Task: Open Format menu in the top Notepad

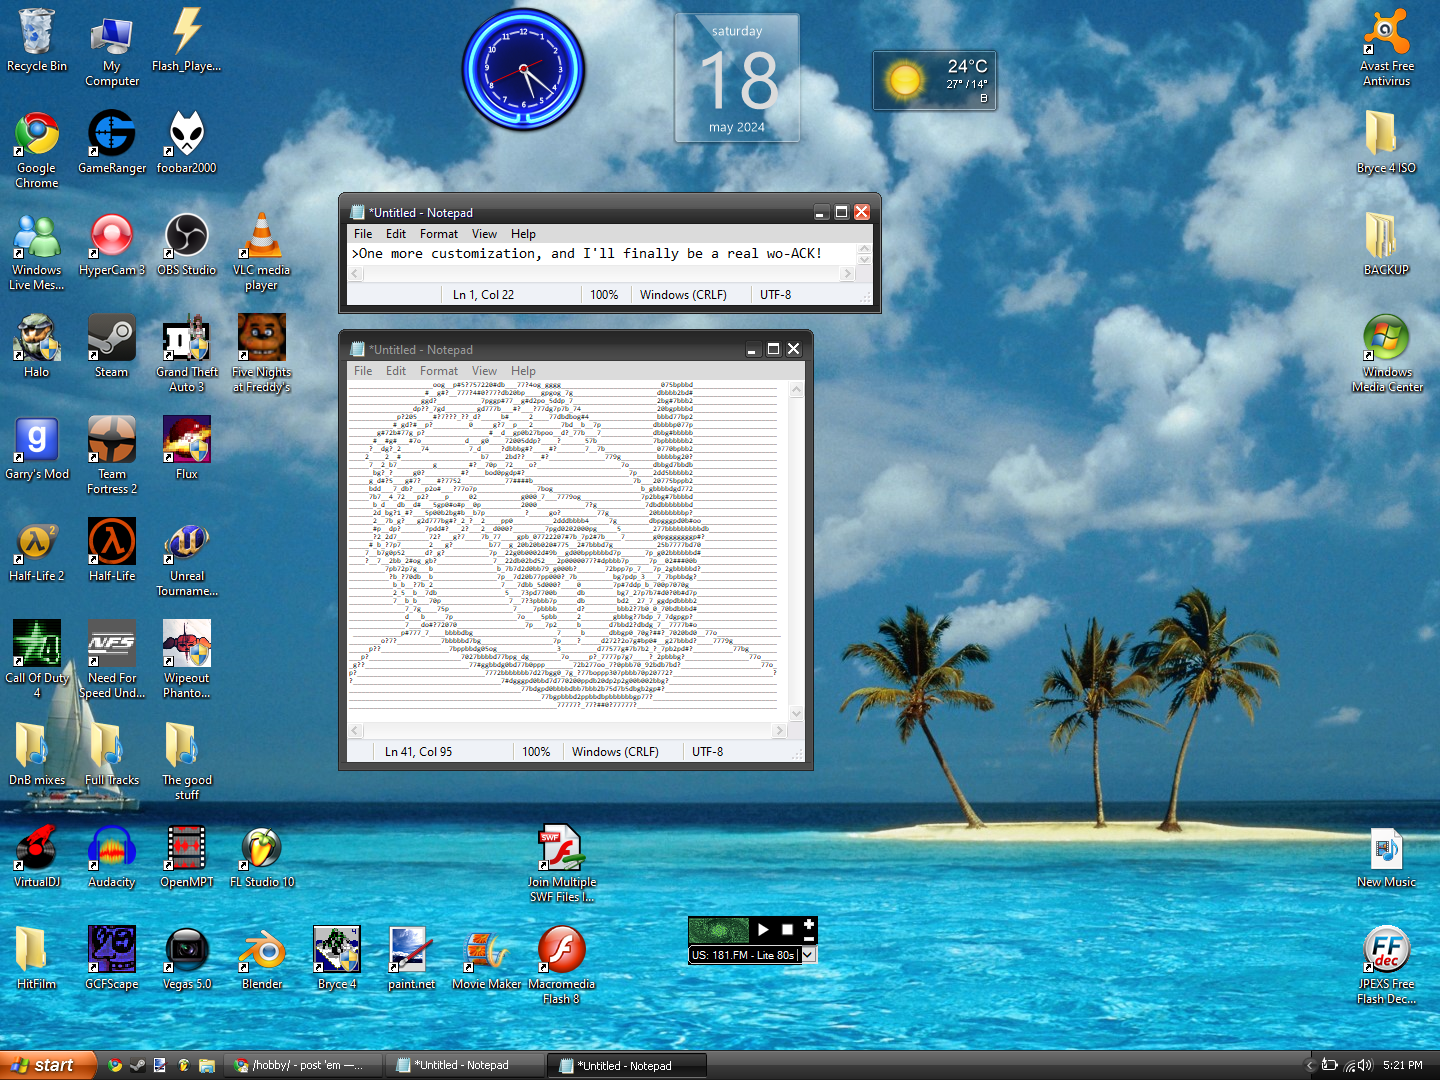Action: tap(438, 234)
